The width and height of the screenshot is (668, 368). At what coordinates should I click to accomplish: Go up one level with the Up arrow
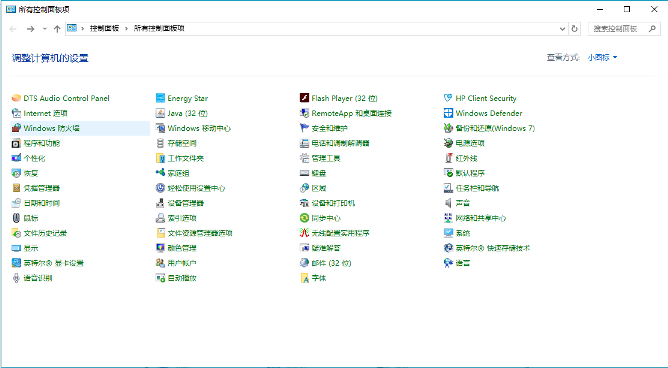(57, 29)
